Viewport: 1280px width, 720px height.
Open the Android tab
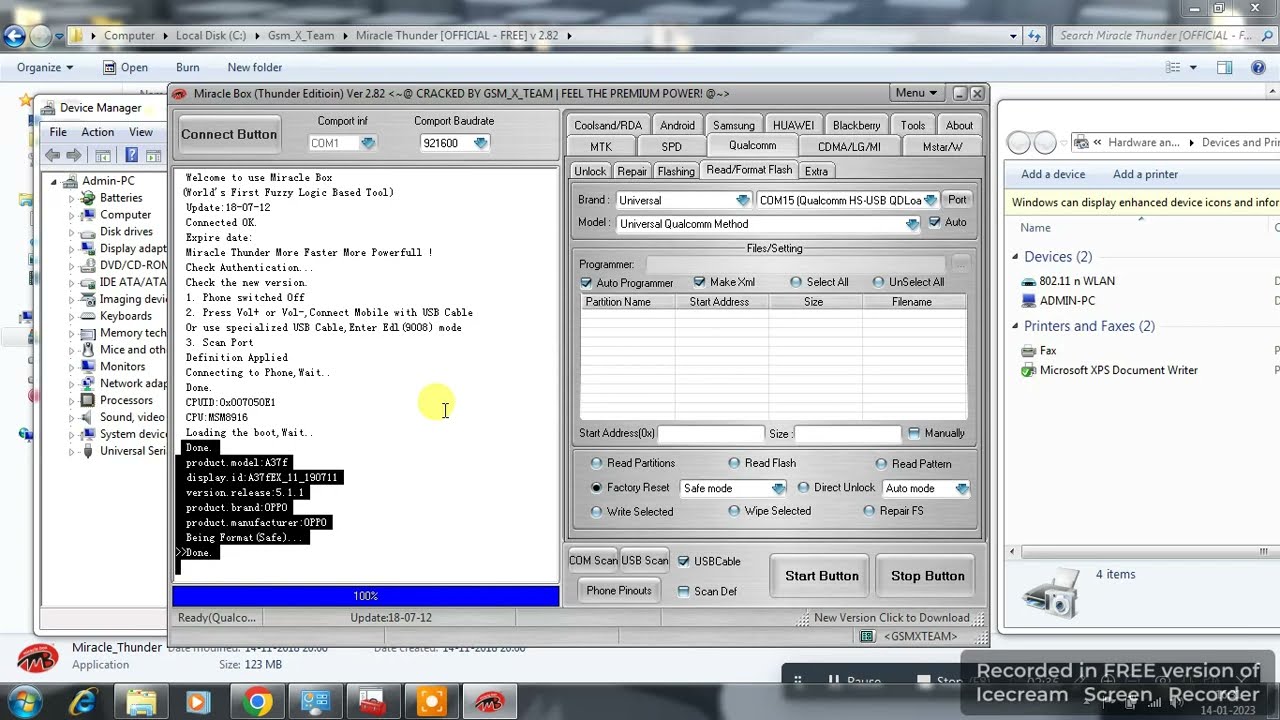coord(677,125)
